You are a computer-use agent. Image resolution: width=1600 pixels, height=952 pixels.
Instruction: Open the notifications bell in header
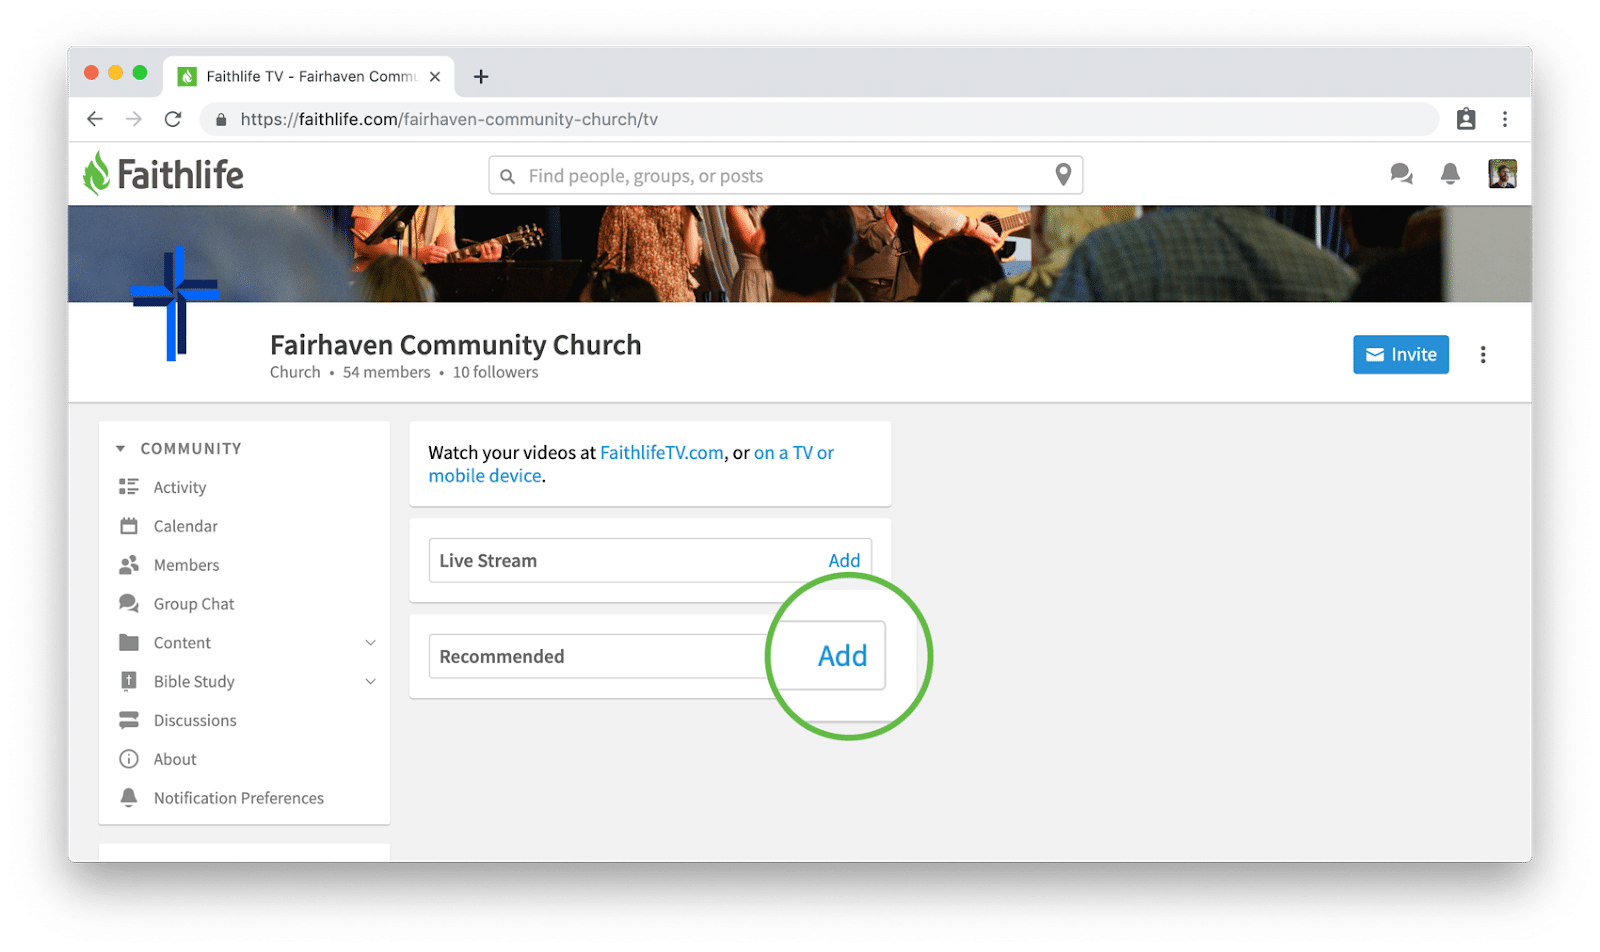1450,174
